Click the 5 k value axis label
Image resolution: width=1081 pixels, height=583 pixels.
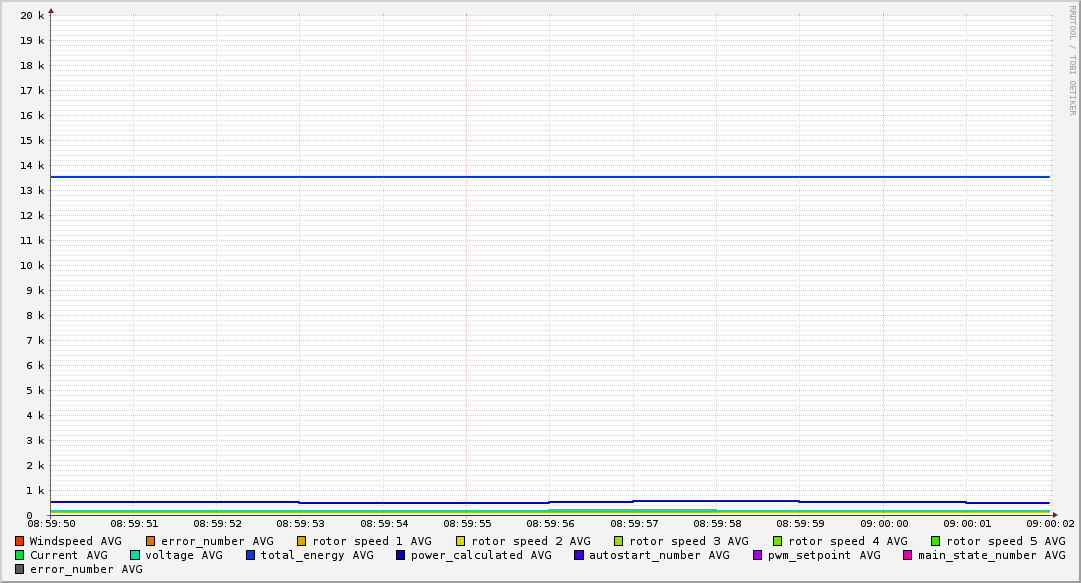35,390
